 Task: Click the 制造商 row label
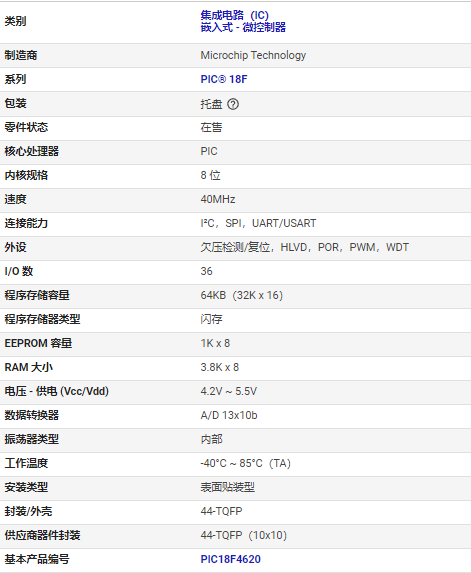pyautogui.click(x=21, y=55)
